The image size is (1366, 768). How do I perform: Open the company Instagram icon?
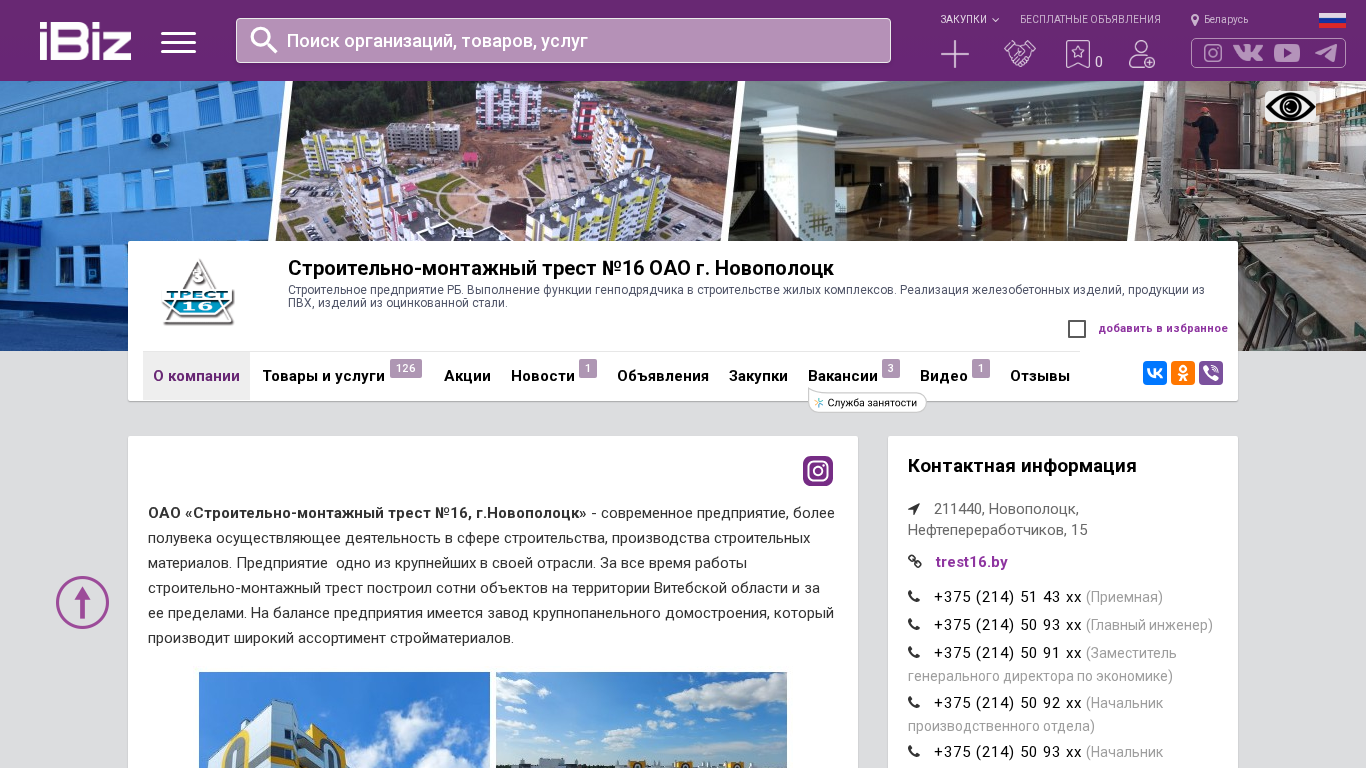pyautogui.click(x=818, y=471)
